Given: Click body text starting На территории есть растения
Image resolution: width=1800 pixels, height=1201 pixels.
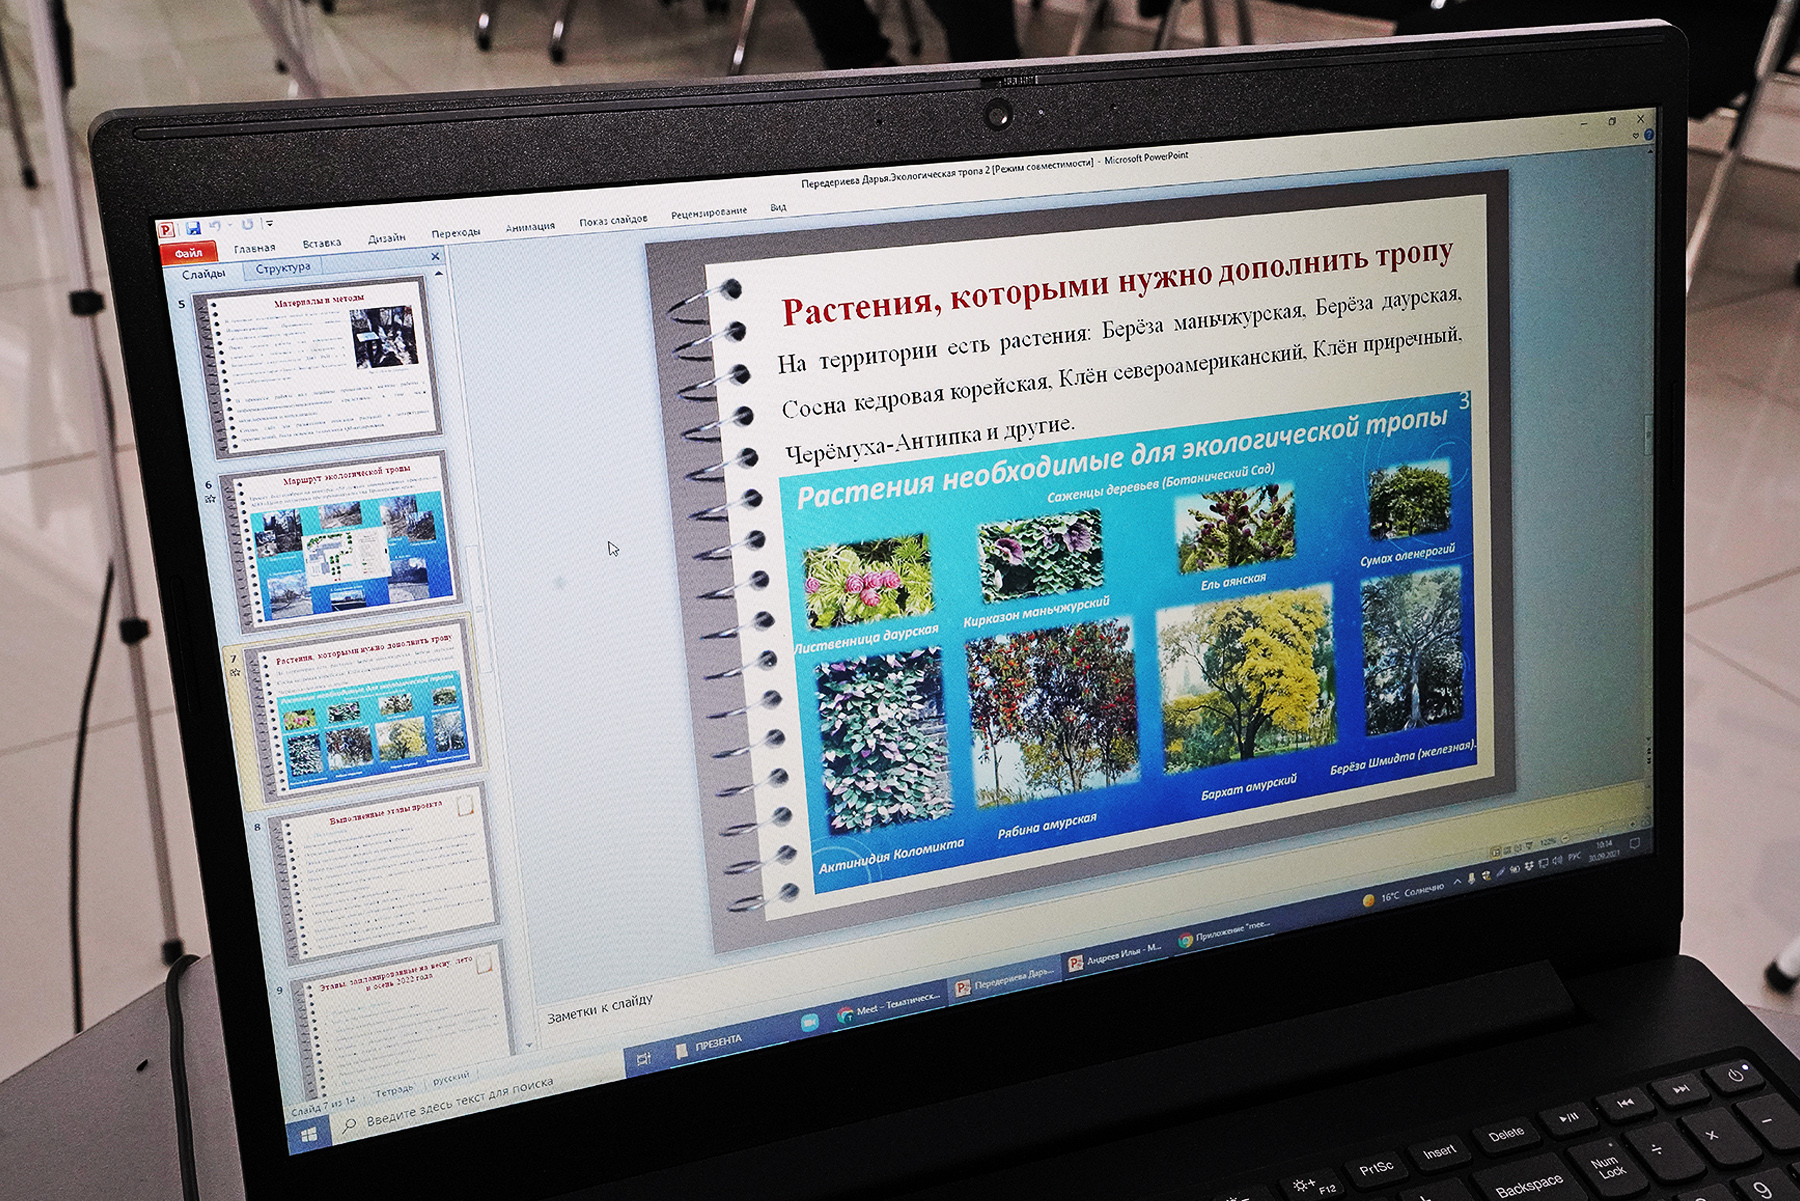Looking at the screenshot, I should [x=1120, y=378].
